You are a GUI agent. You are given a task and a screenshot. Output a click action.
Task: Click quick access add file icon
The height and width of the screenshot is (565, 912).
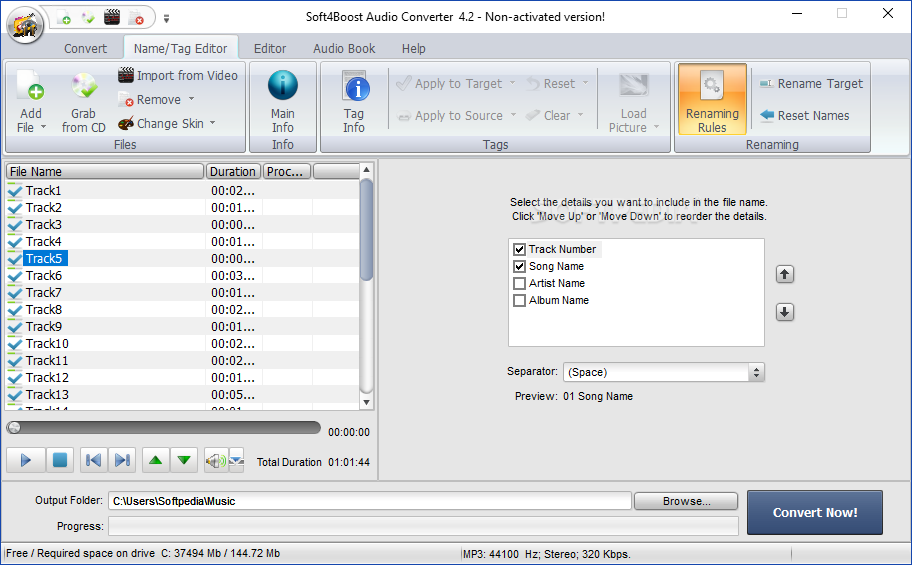pyautogui.click(x=64, y=17)
